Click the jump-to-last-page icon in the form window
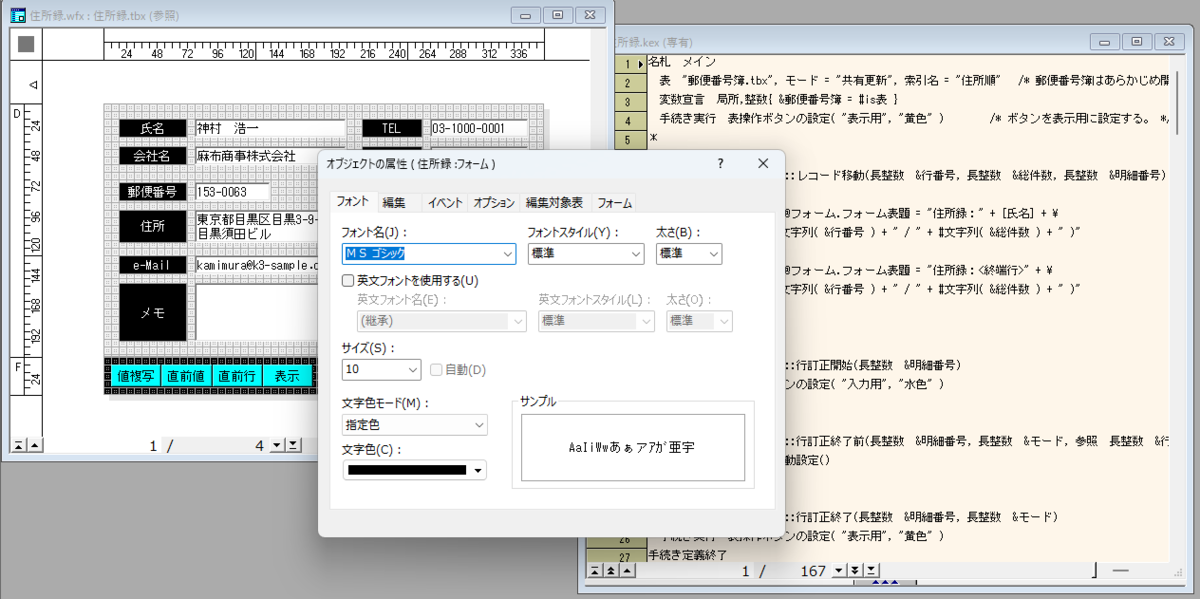This screenshot has height=599, width=1200. click(293, 444)
